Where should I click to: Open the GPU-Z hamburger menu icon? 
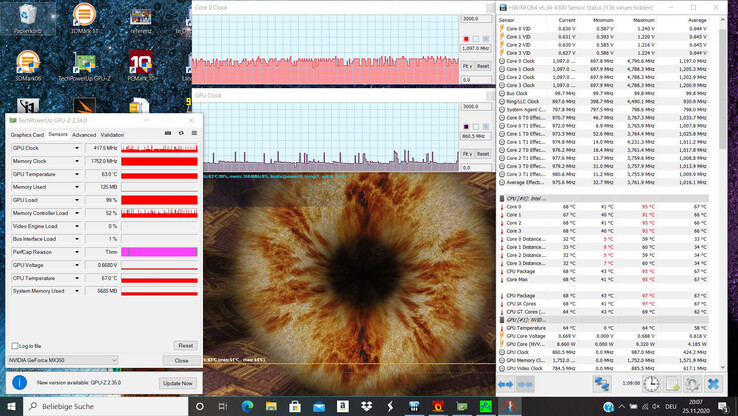pos(193,133)
